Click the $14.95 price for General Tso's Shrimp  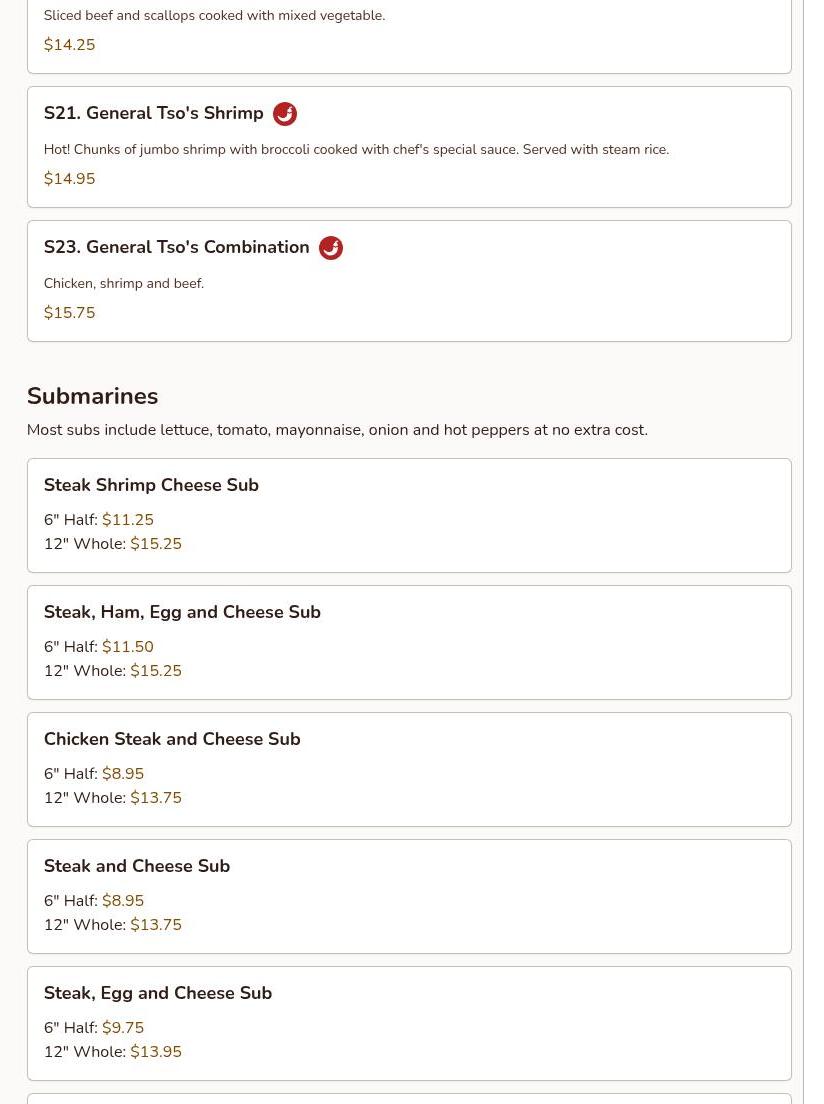pos(70,179)
